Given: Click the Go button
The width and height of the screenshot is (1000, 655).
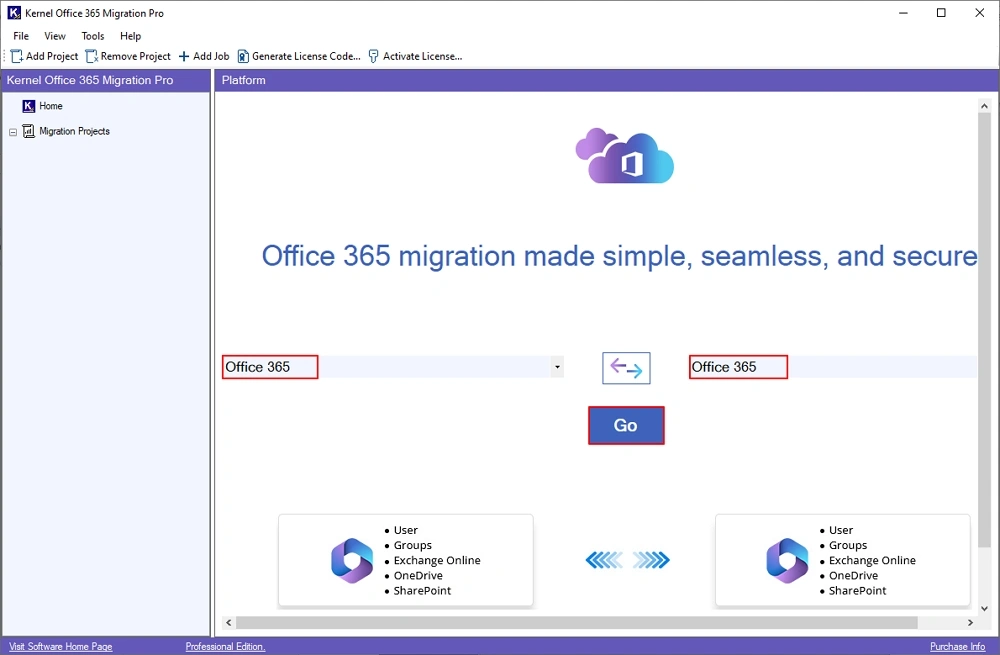Looking at the screenshot, I should [x=626, y=425].
